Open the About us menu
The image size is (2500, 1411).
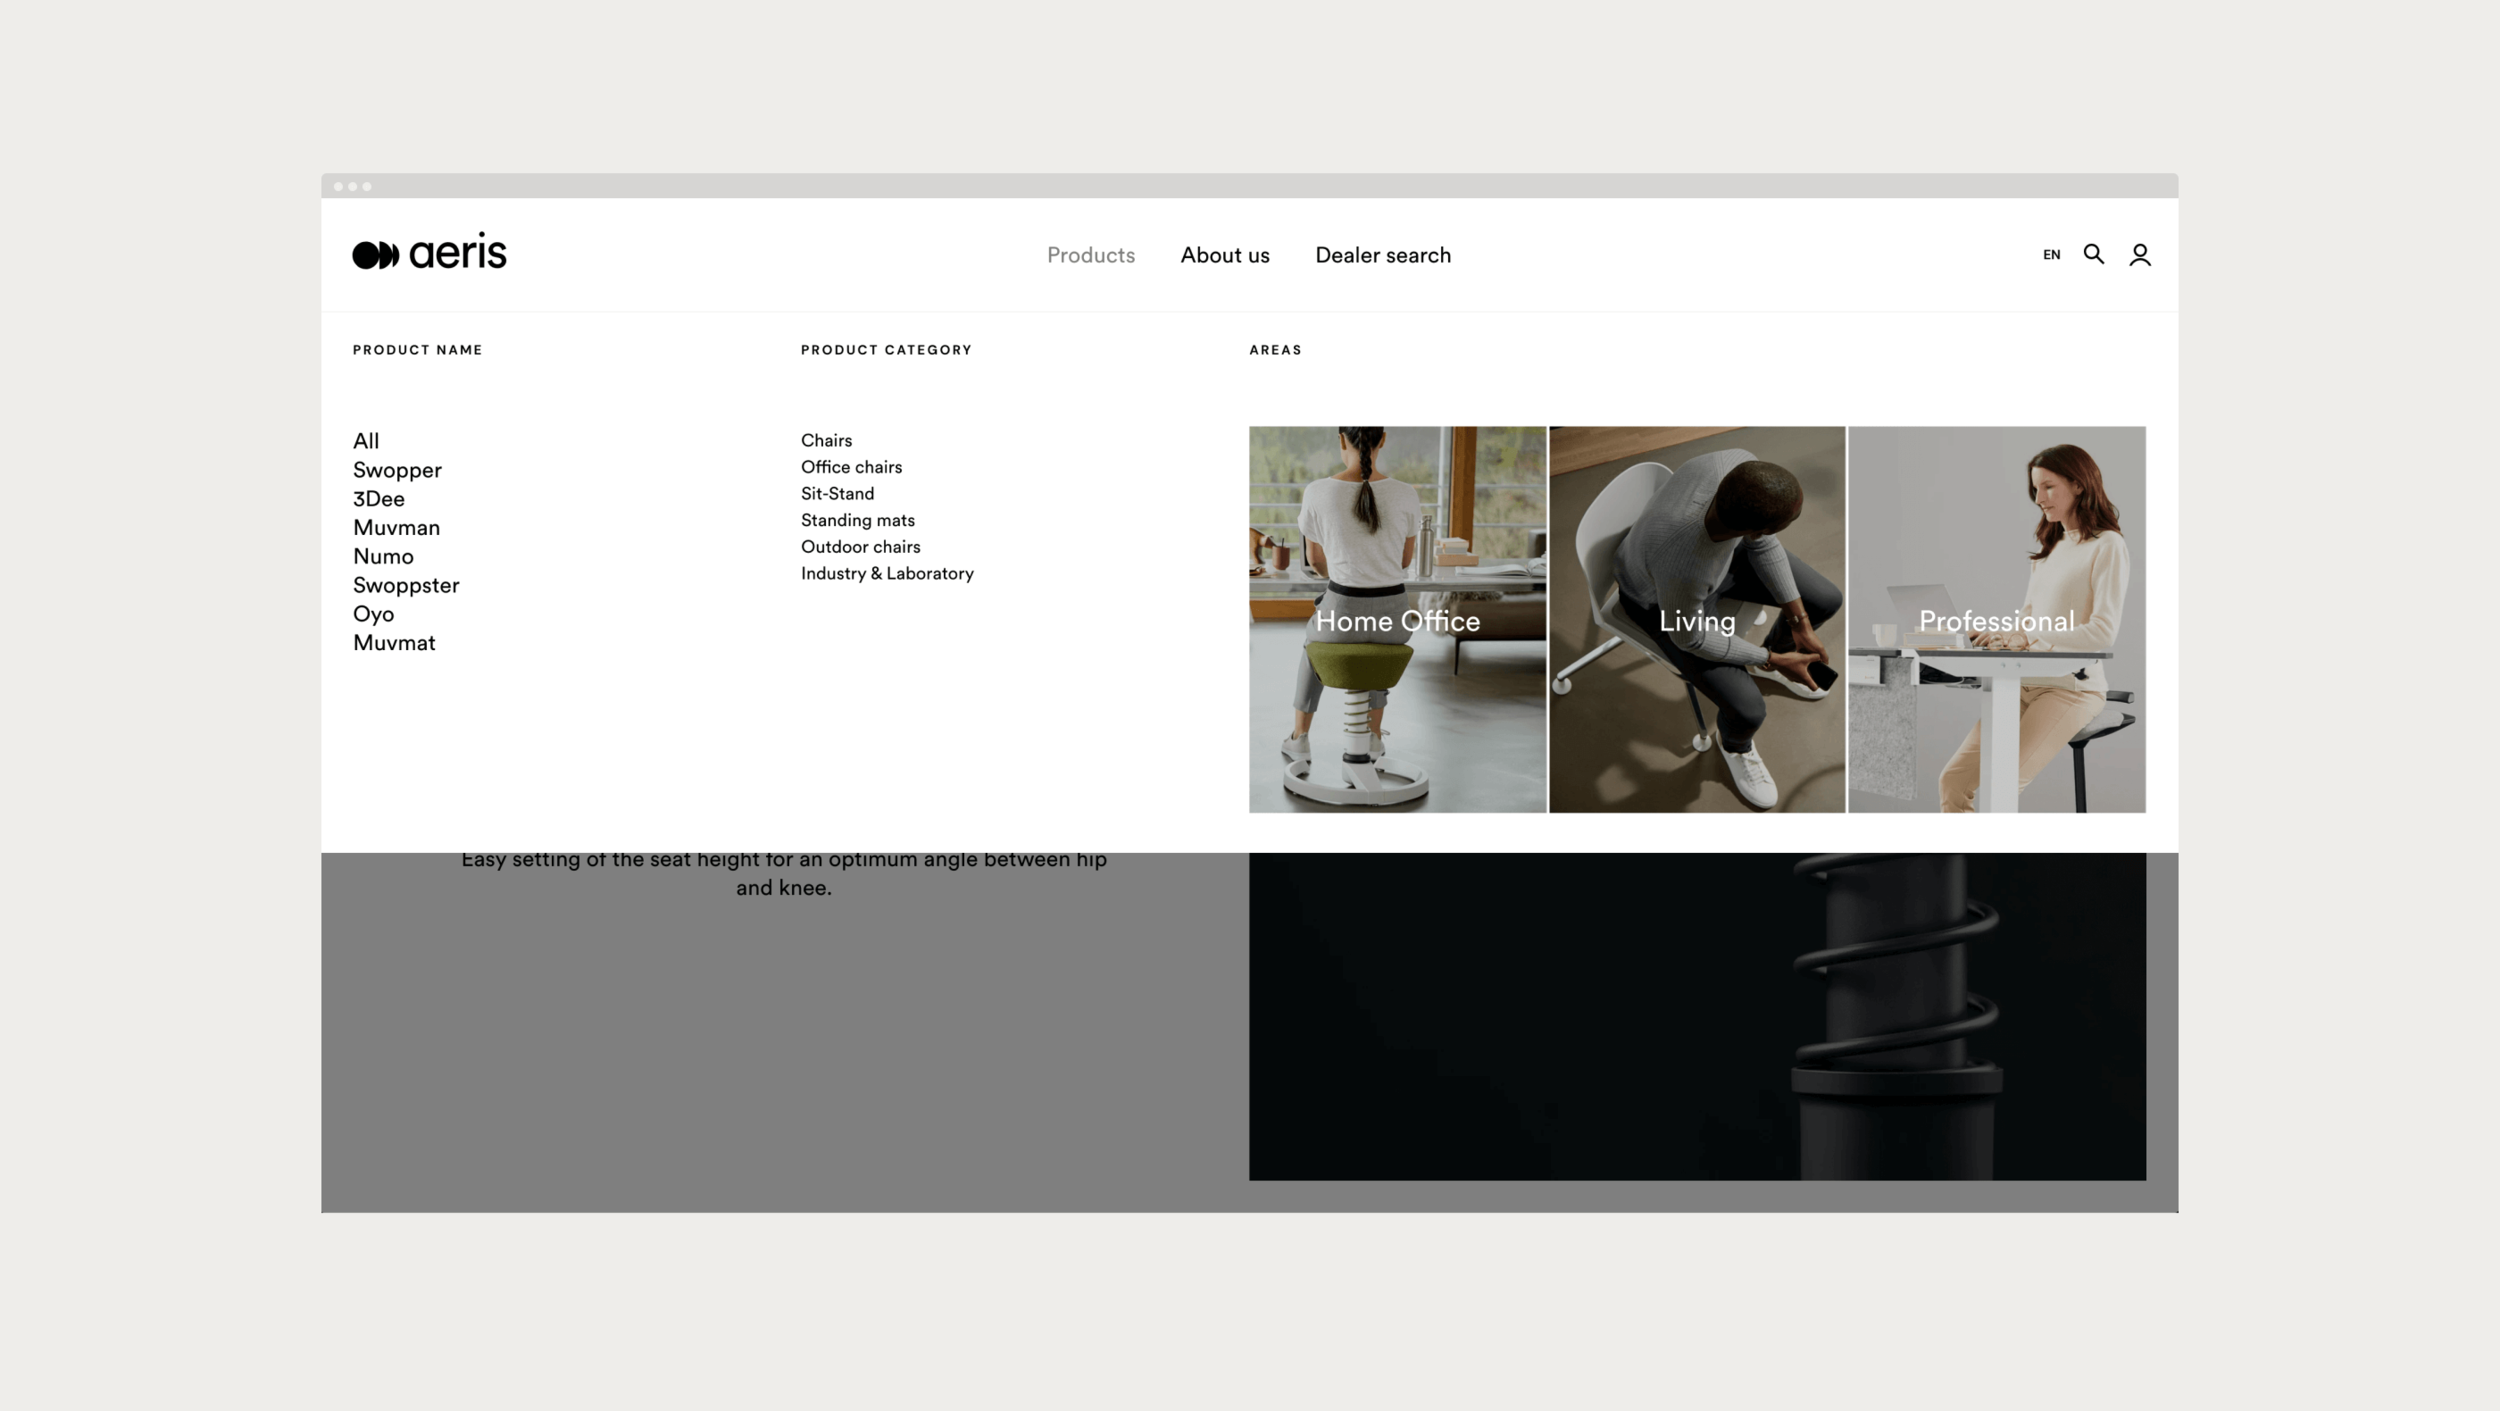tap(1224, 255)
